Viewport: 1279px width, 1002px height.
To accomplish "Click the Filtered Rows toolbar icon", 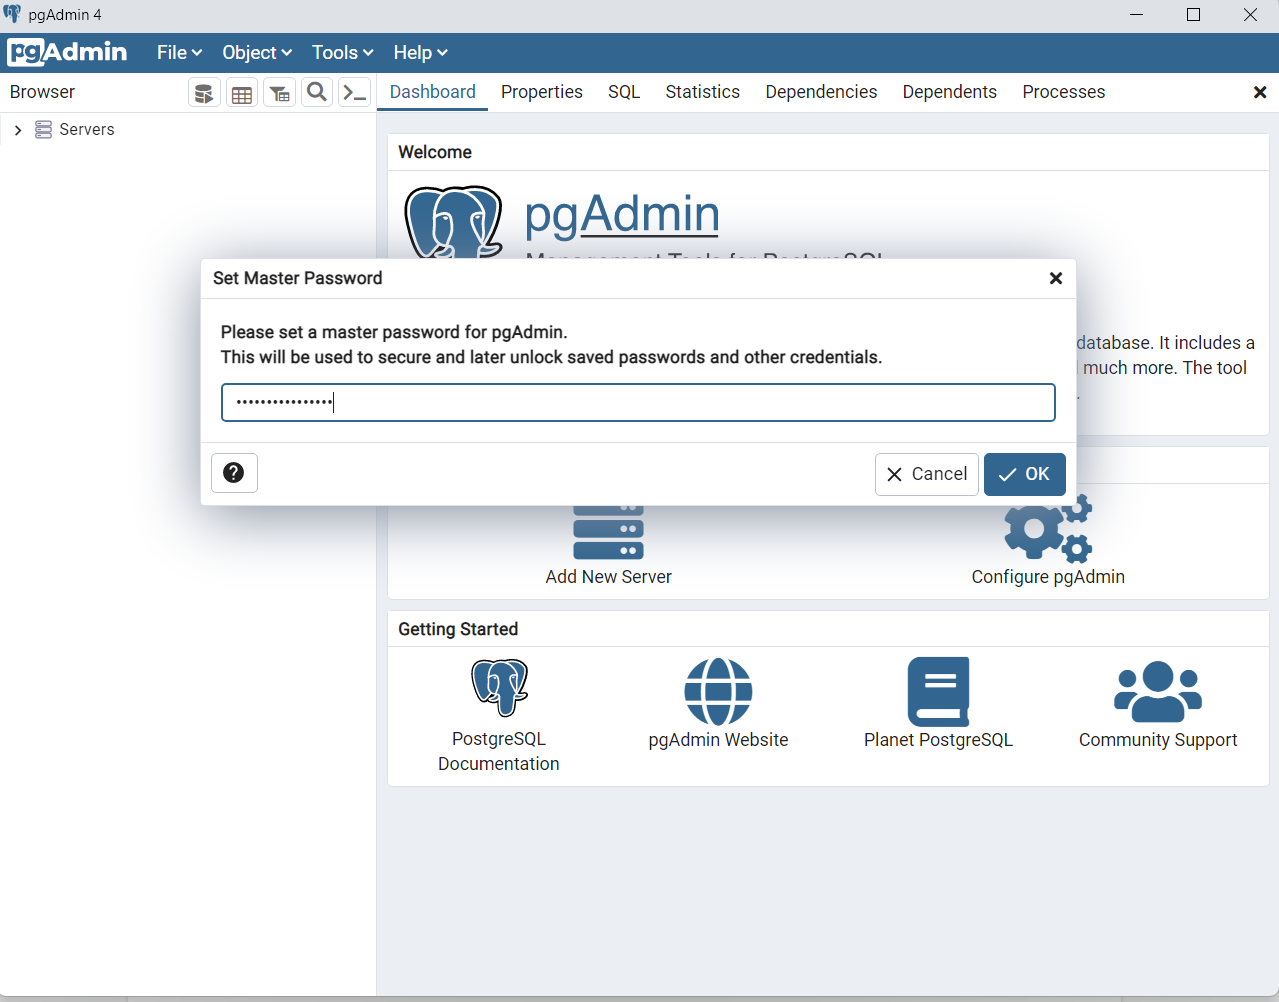I will 280,93.
